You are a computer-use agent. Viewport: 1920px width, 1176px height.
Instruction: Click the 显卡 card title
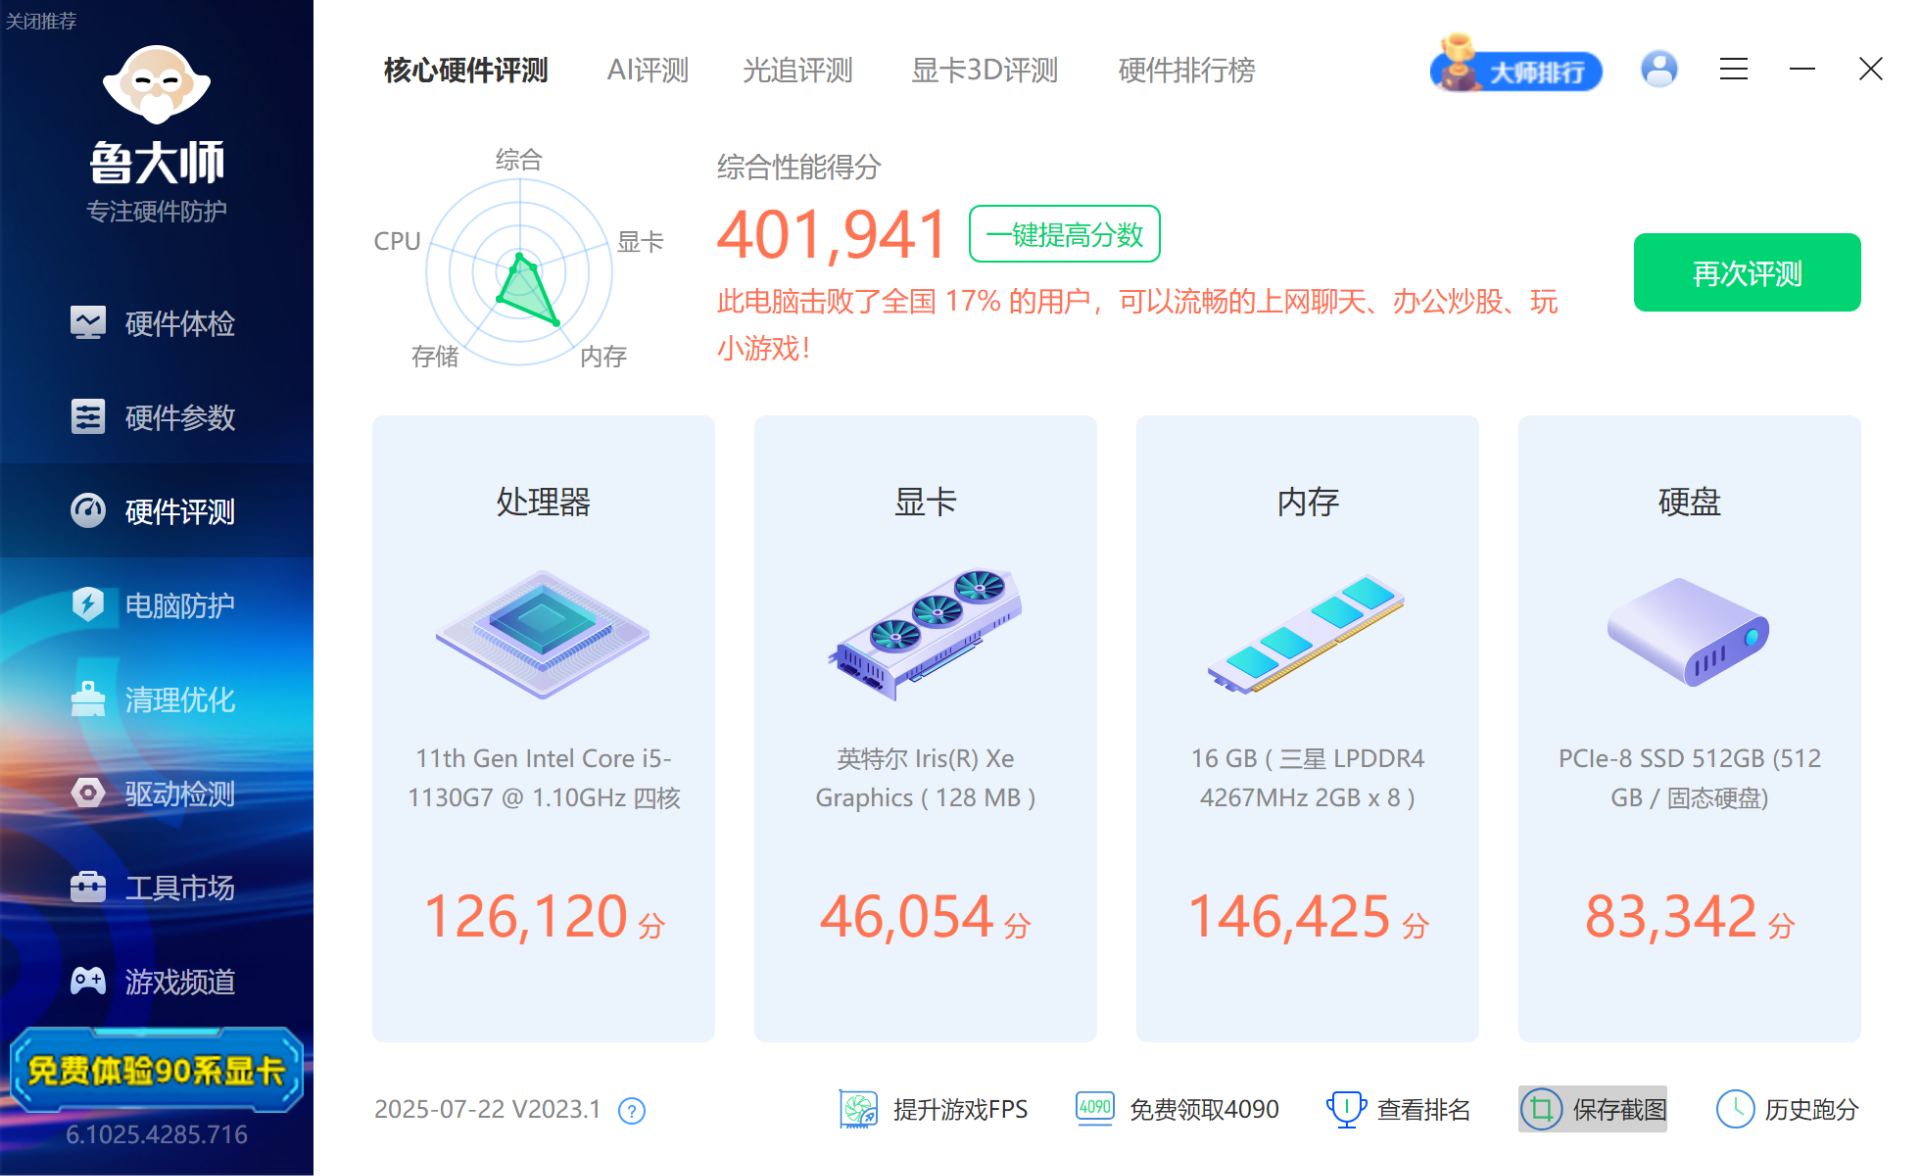925,501
